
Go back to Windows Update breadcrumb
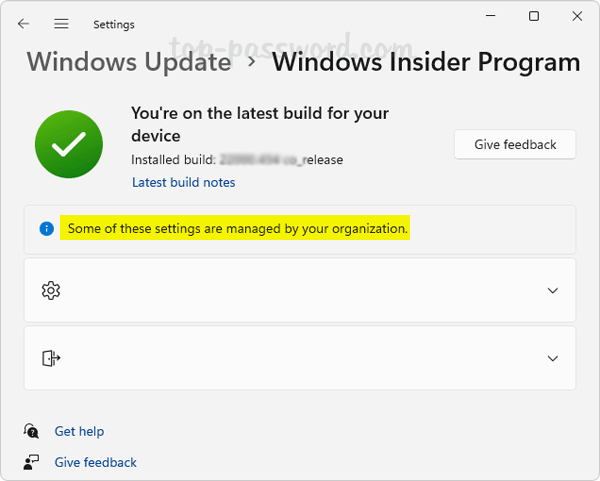tap(129, 62)
